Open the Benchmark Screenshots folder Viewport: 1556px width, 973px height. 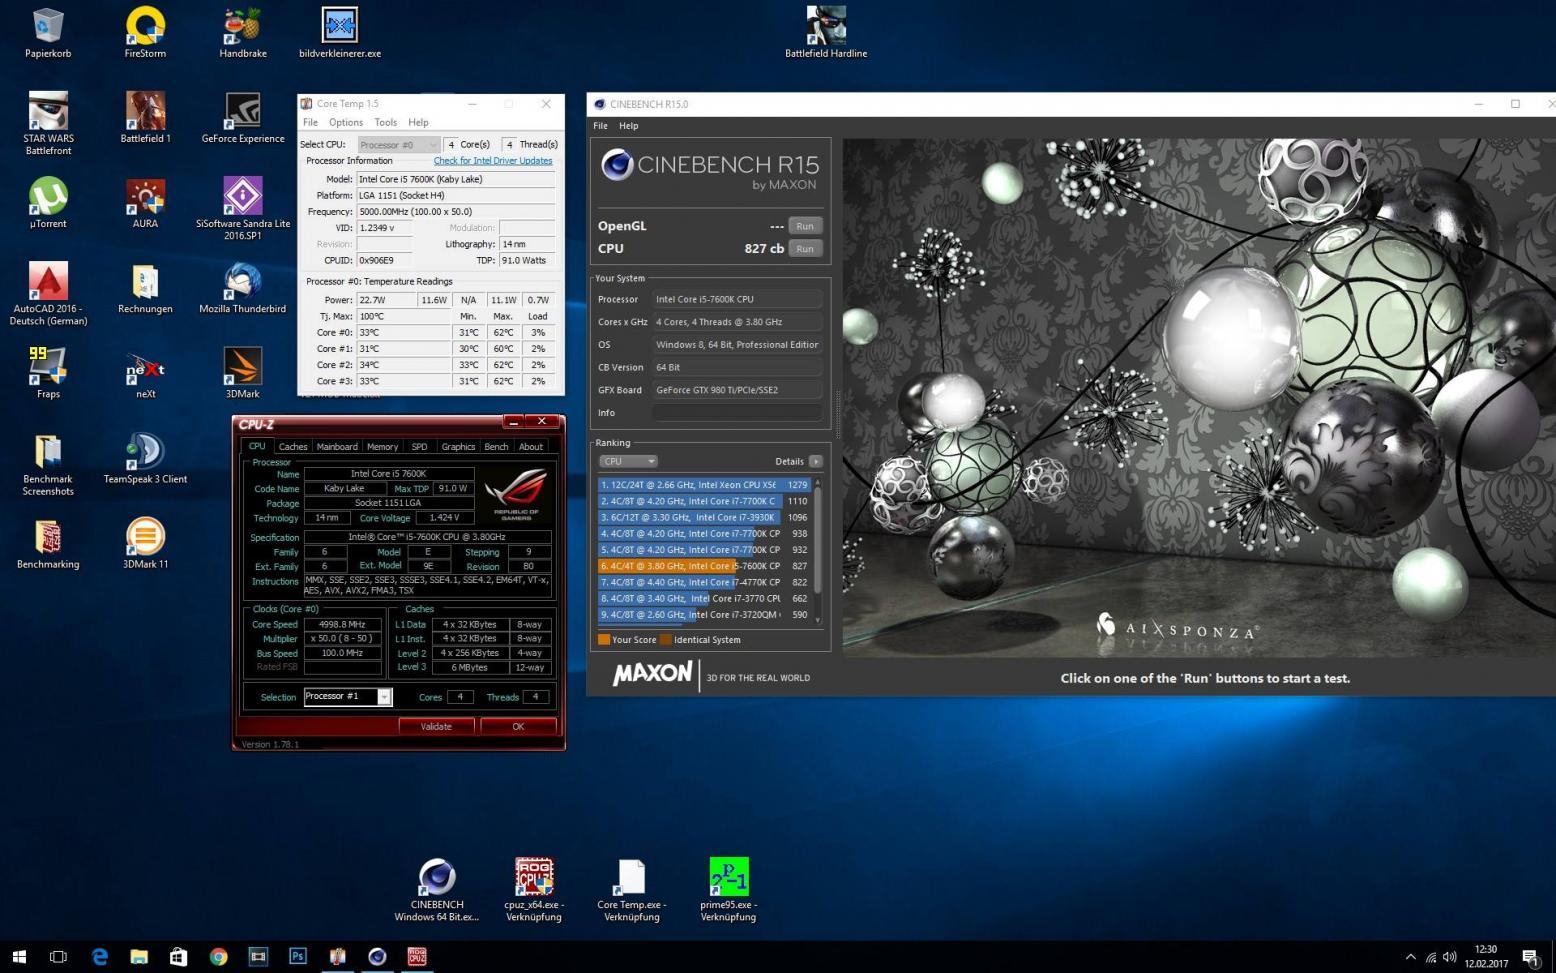(x=48, y=464)
